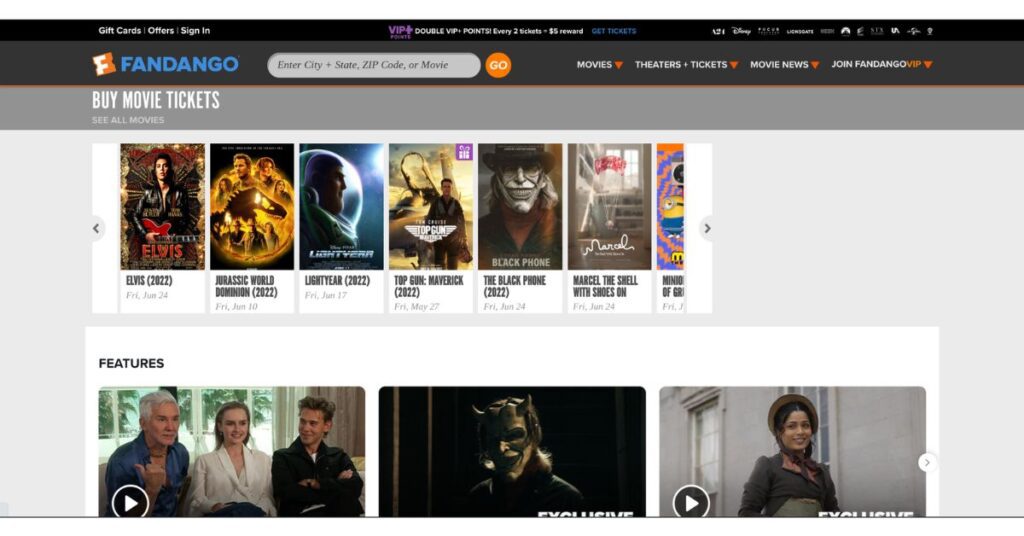Click the FEATURES section heading
The width and height of the screenshot is (1024, 536).
tap(131, 364)
